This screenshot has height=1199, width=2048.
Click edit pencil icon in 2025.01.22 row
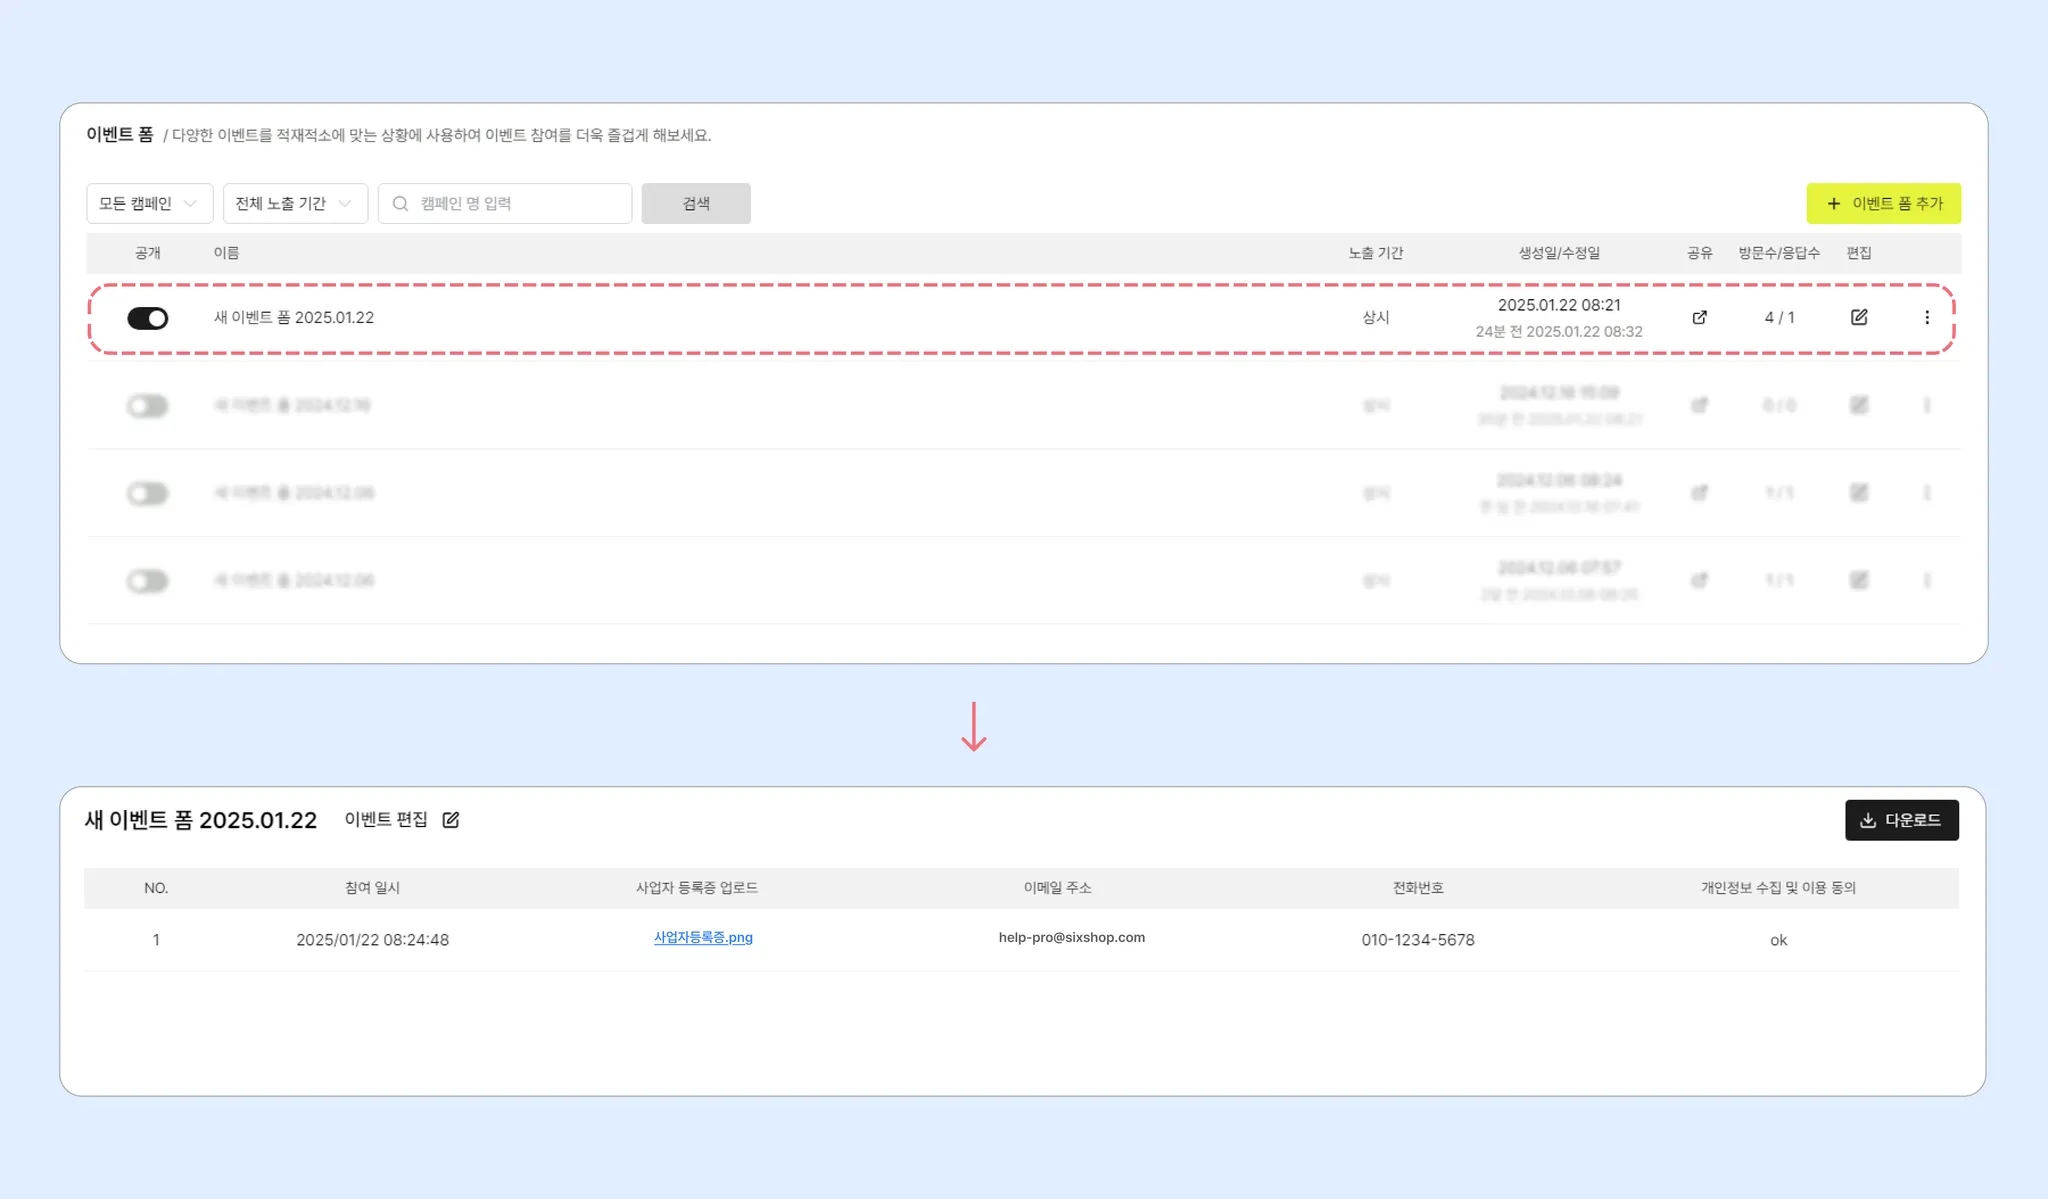pos(1859,317)
